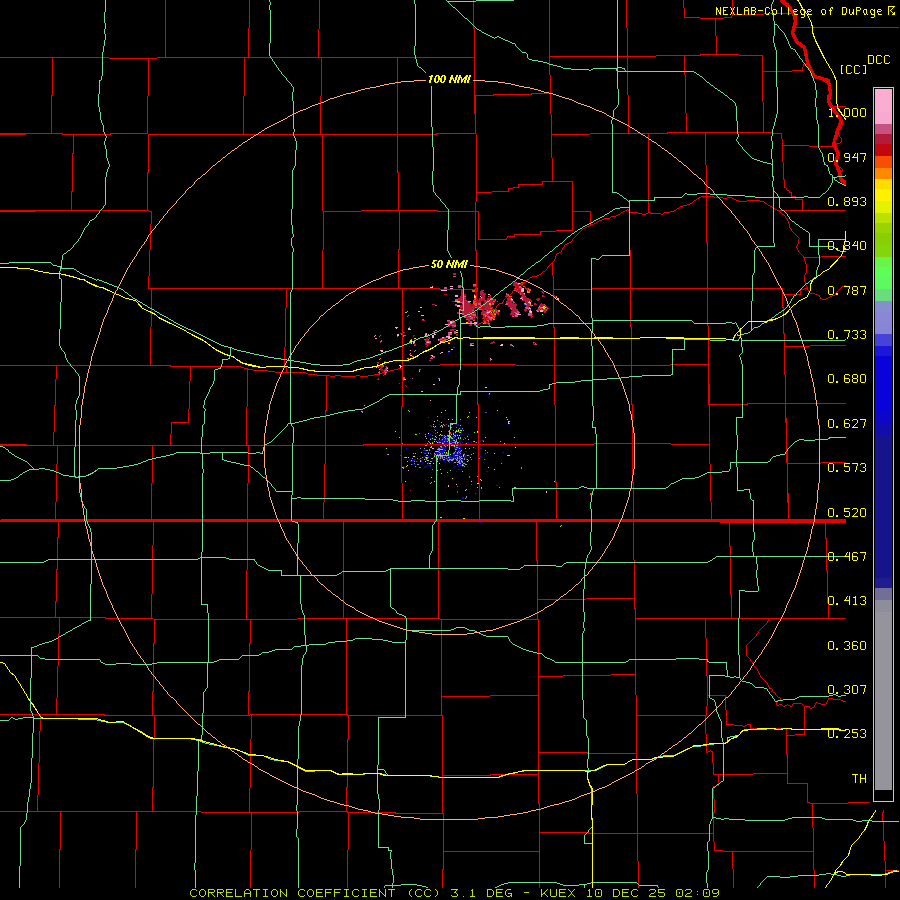
Task: Click the TH label at legend bottom
Action: (x=859, y=779)
